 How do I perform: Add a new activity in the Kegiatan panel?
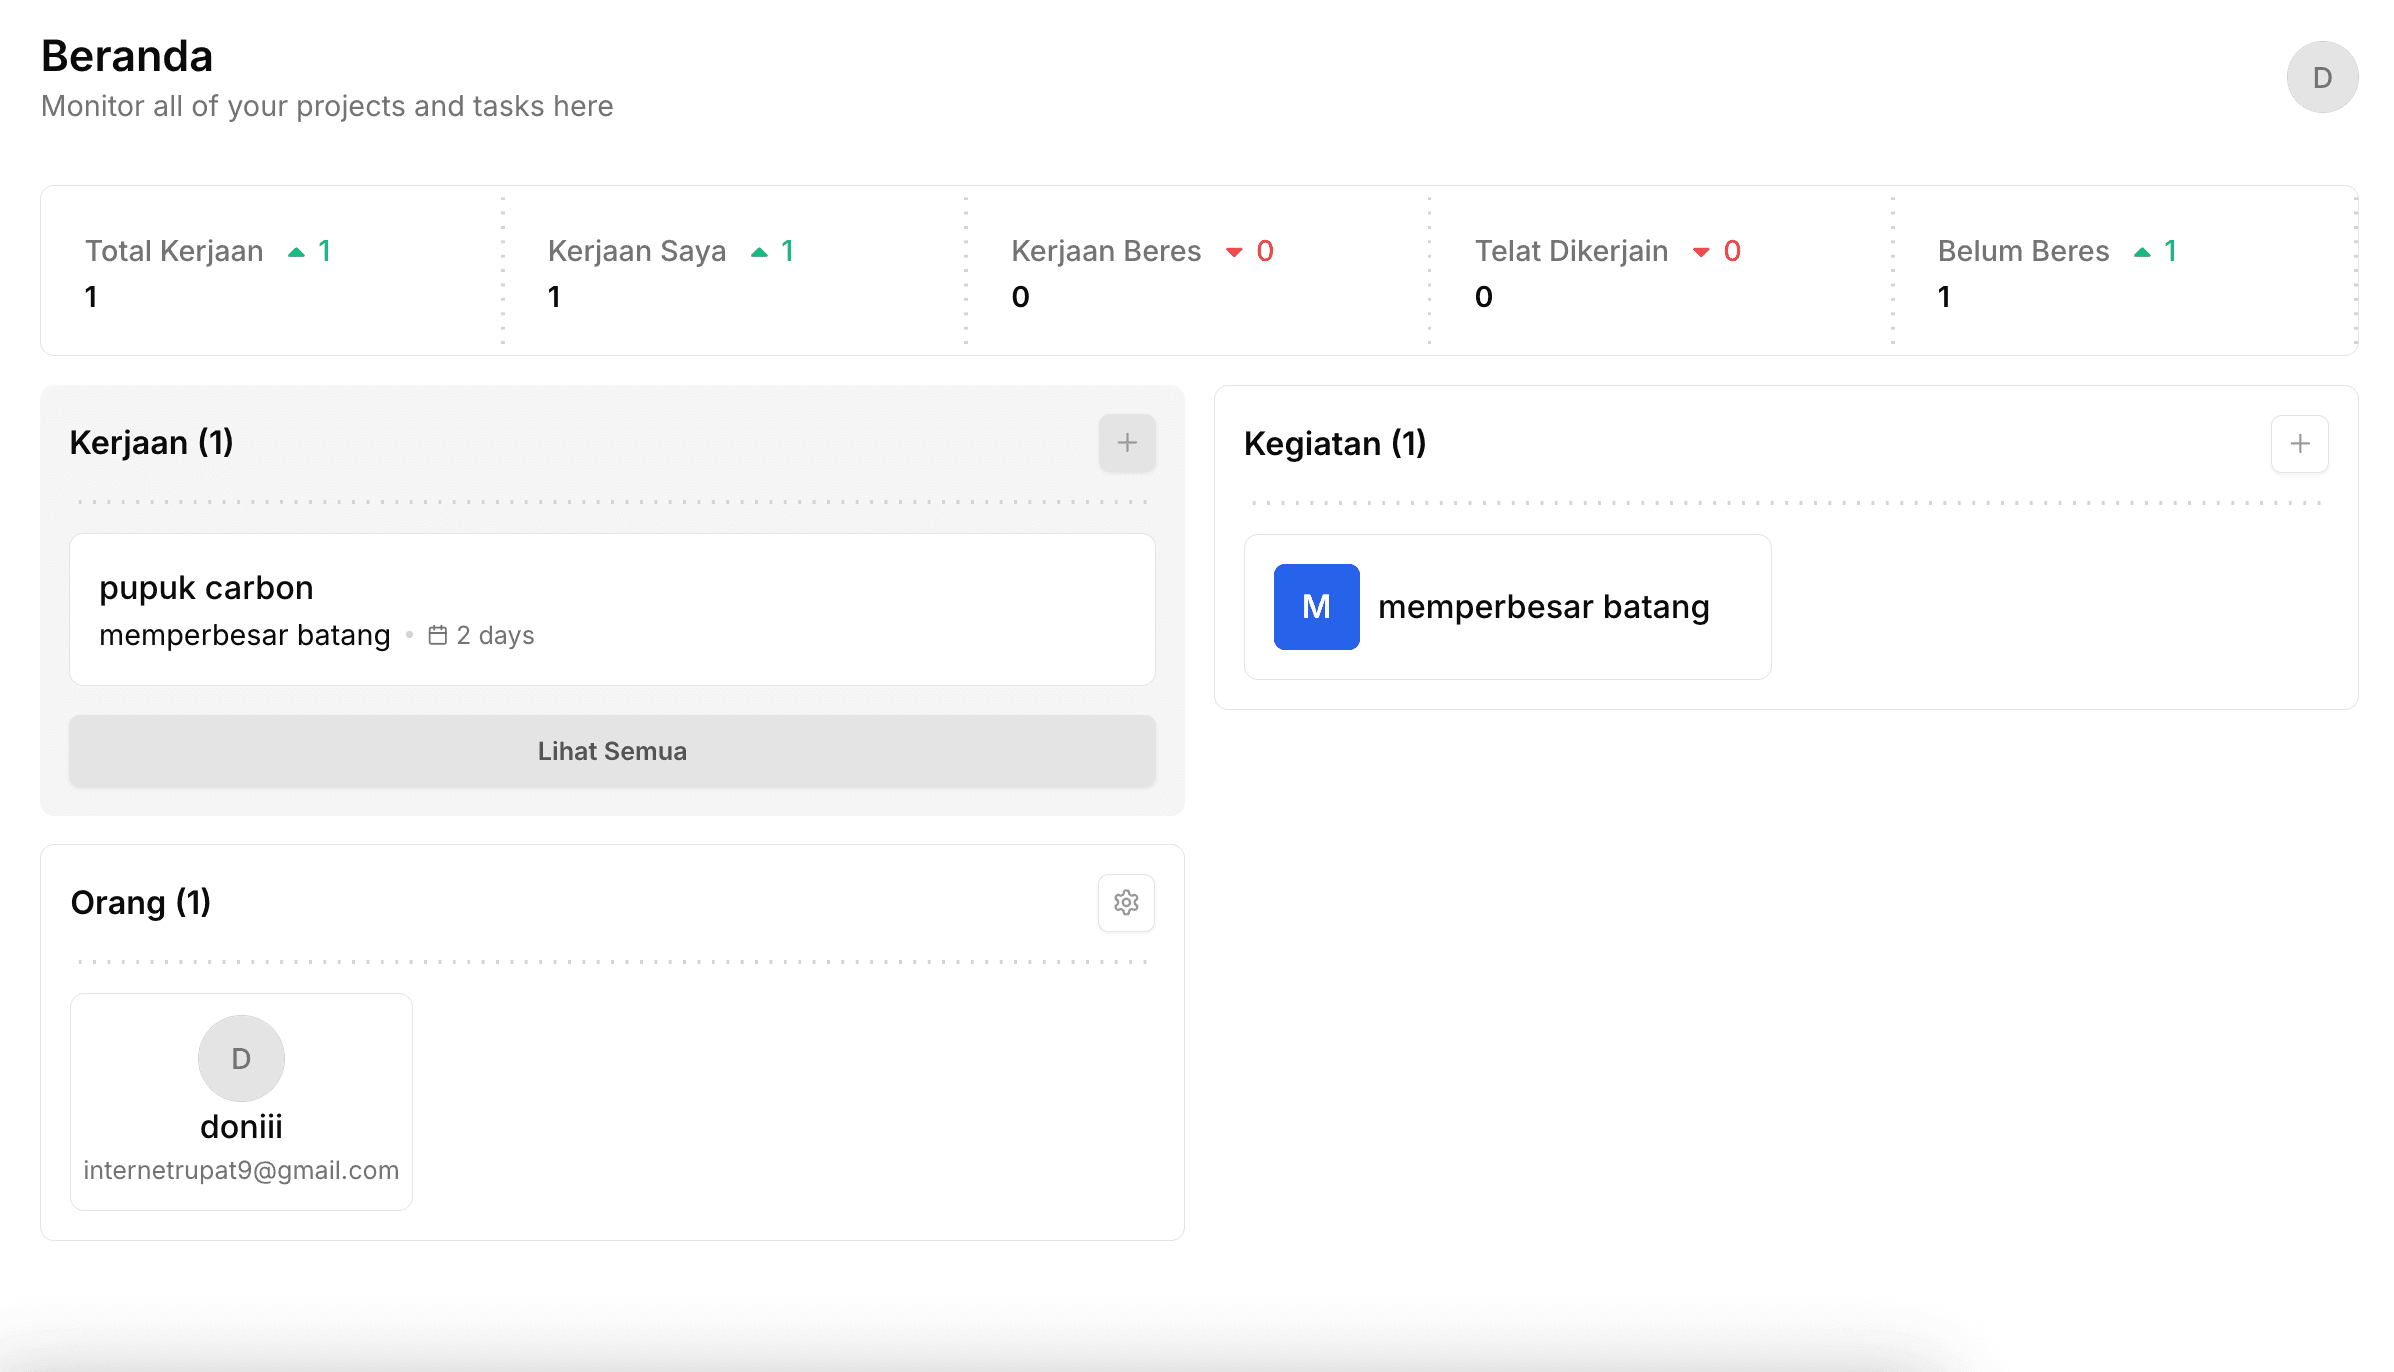(2299, 444)
